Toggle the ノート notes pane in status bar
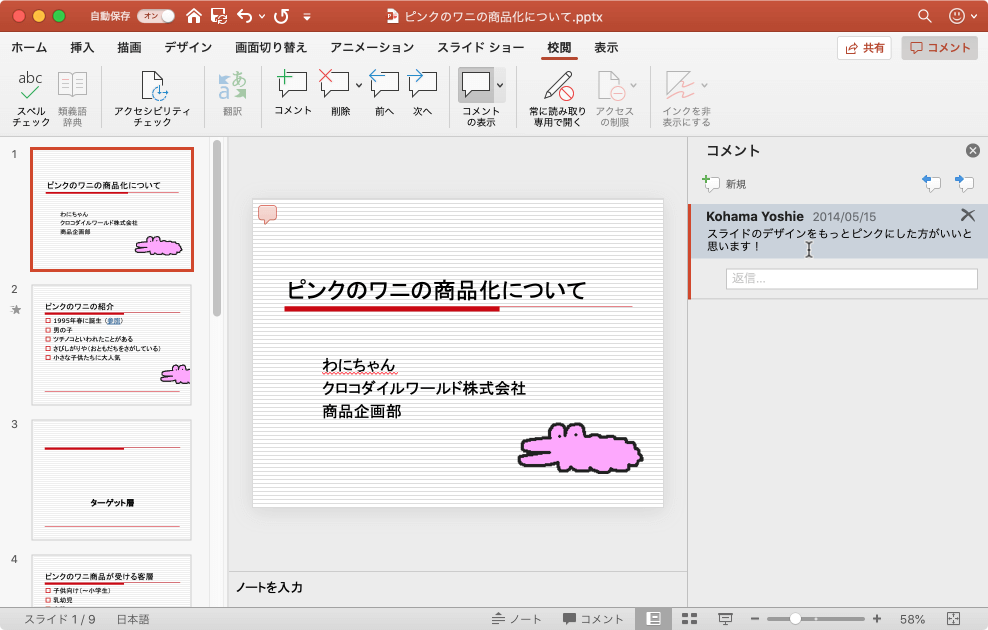Screen dimensions: 988x630 click(x=517, y=619)
